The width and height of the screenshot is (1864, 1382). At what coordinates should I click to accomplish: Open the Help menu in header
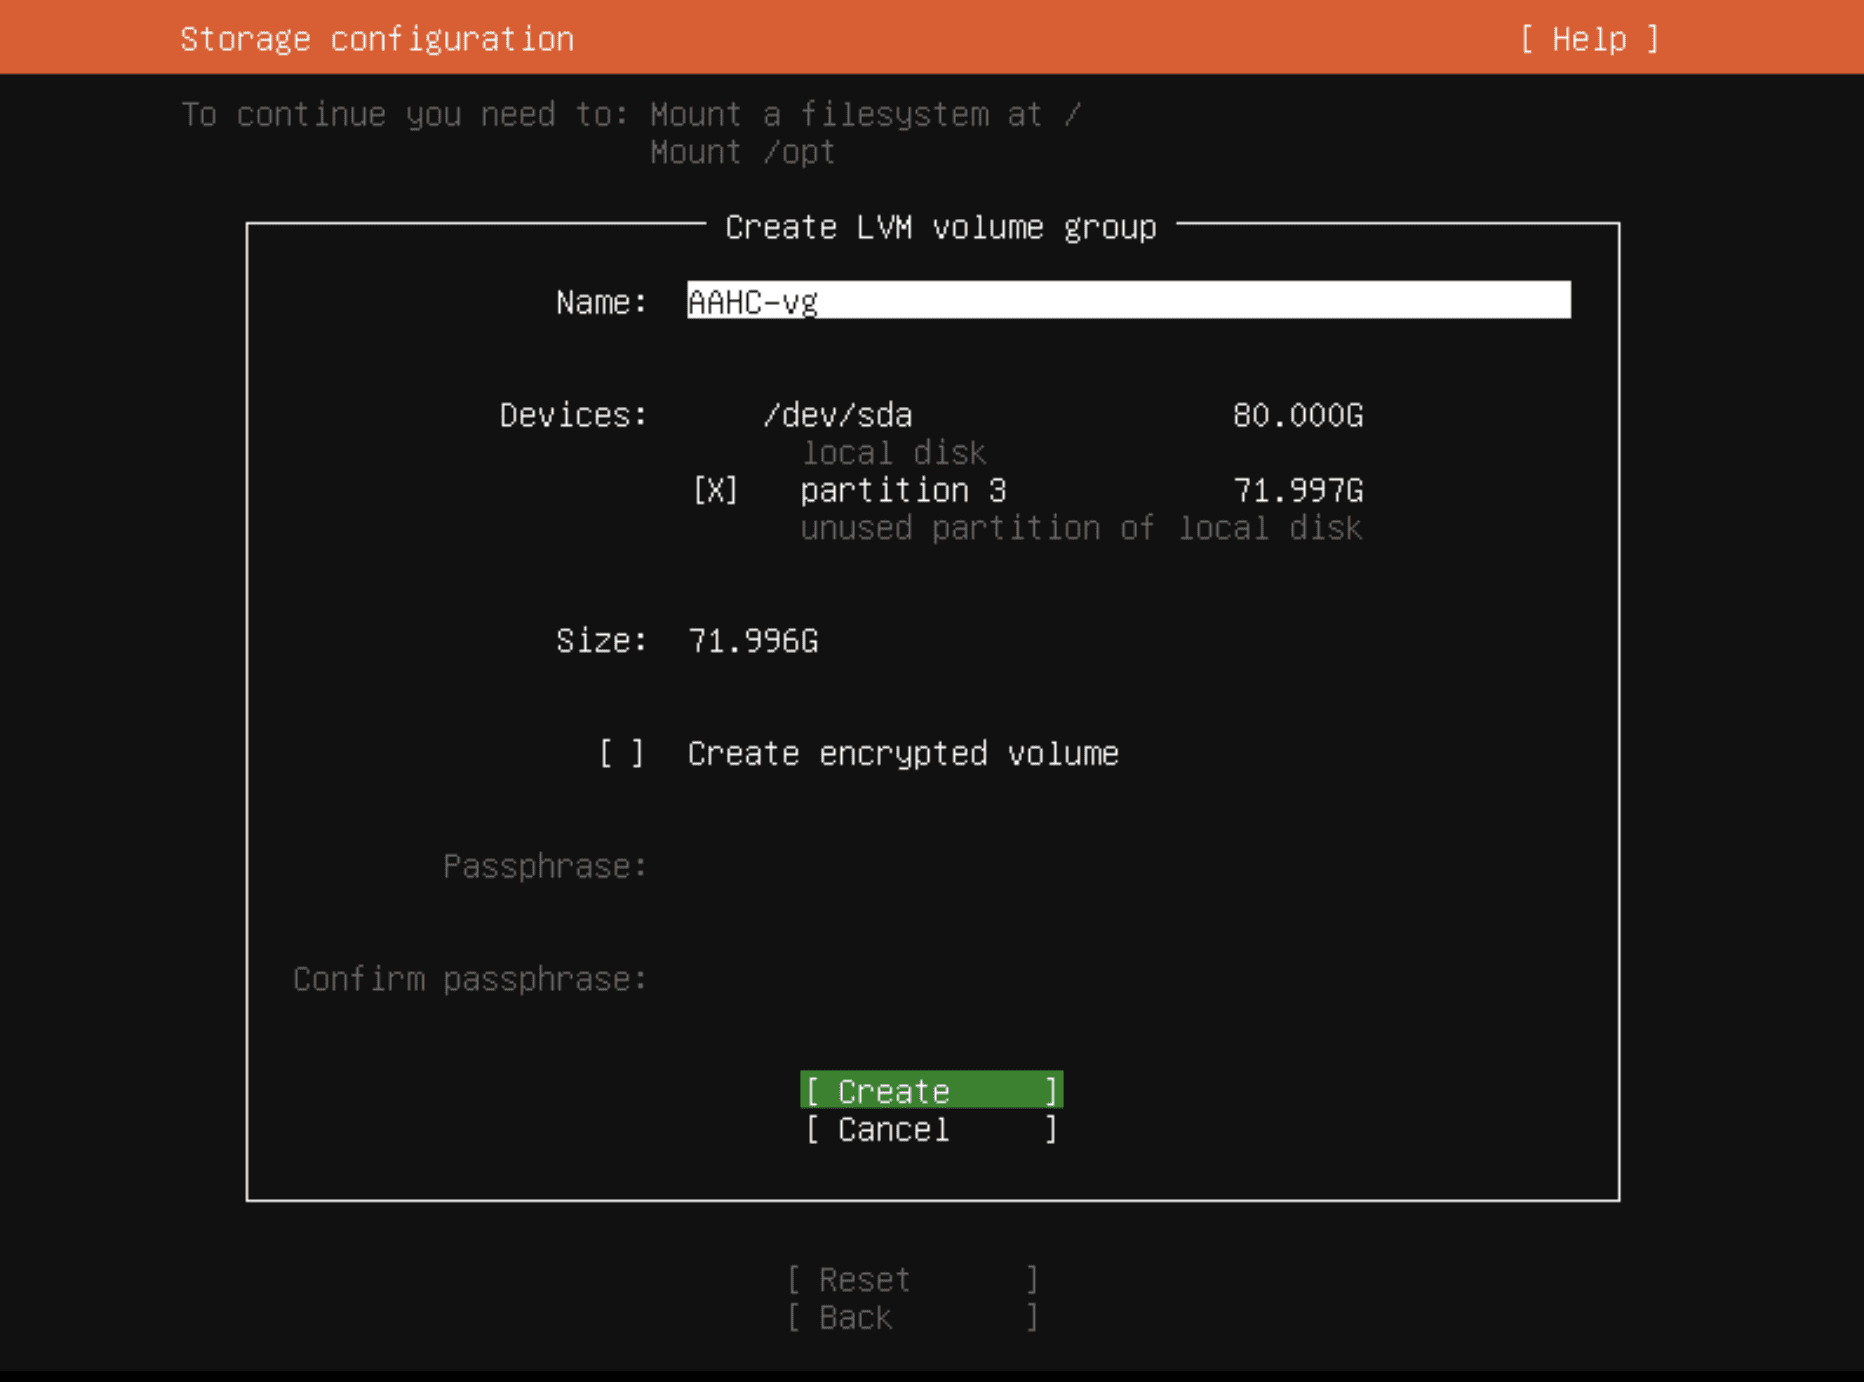[1589, 39]
